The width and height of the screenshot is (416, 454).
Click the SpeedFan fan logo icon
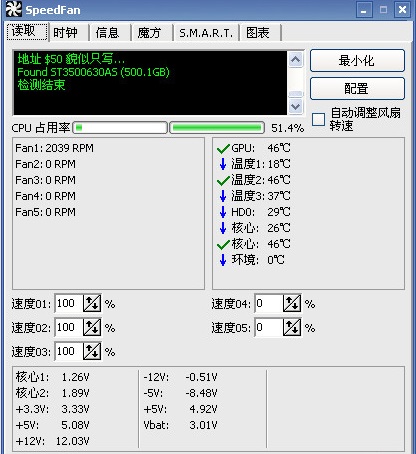[x=14, y=9]
